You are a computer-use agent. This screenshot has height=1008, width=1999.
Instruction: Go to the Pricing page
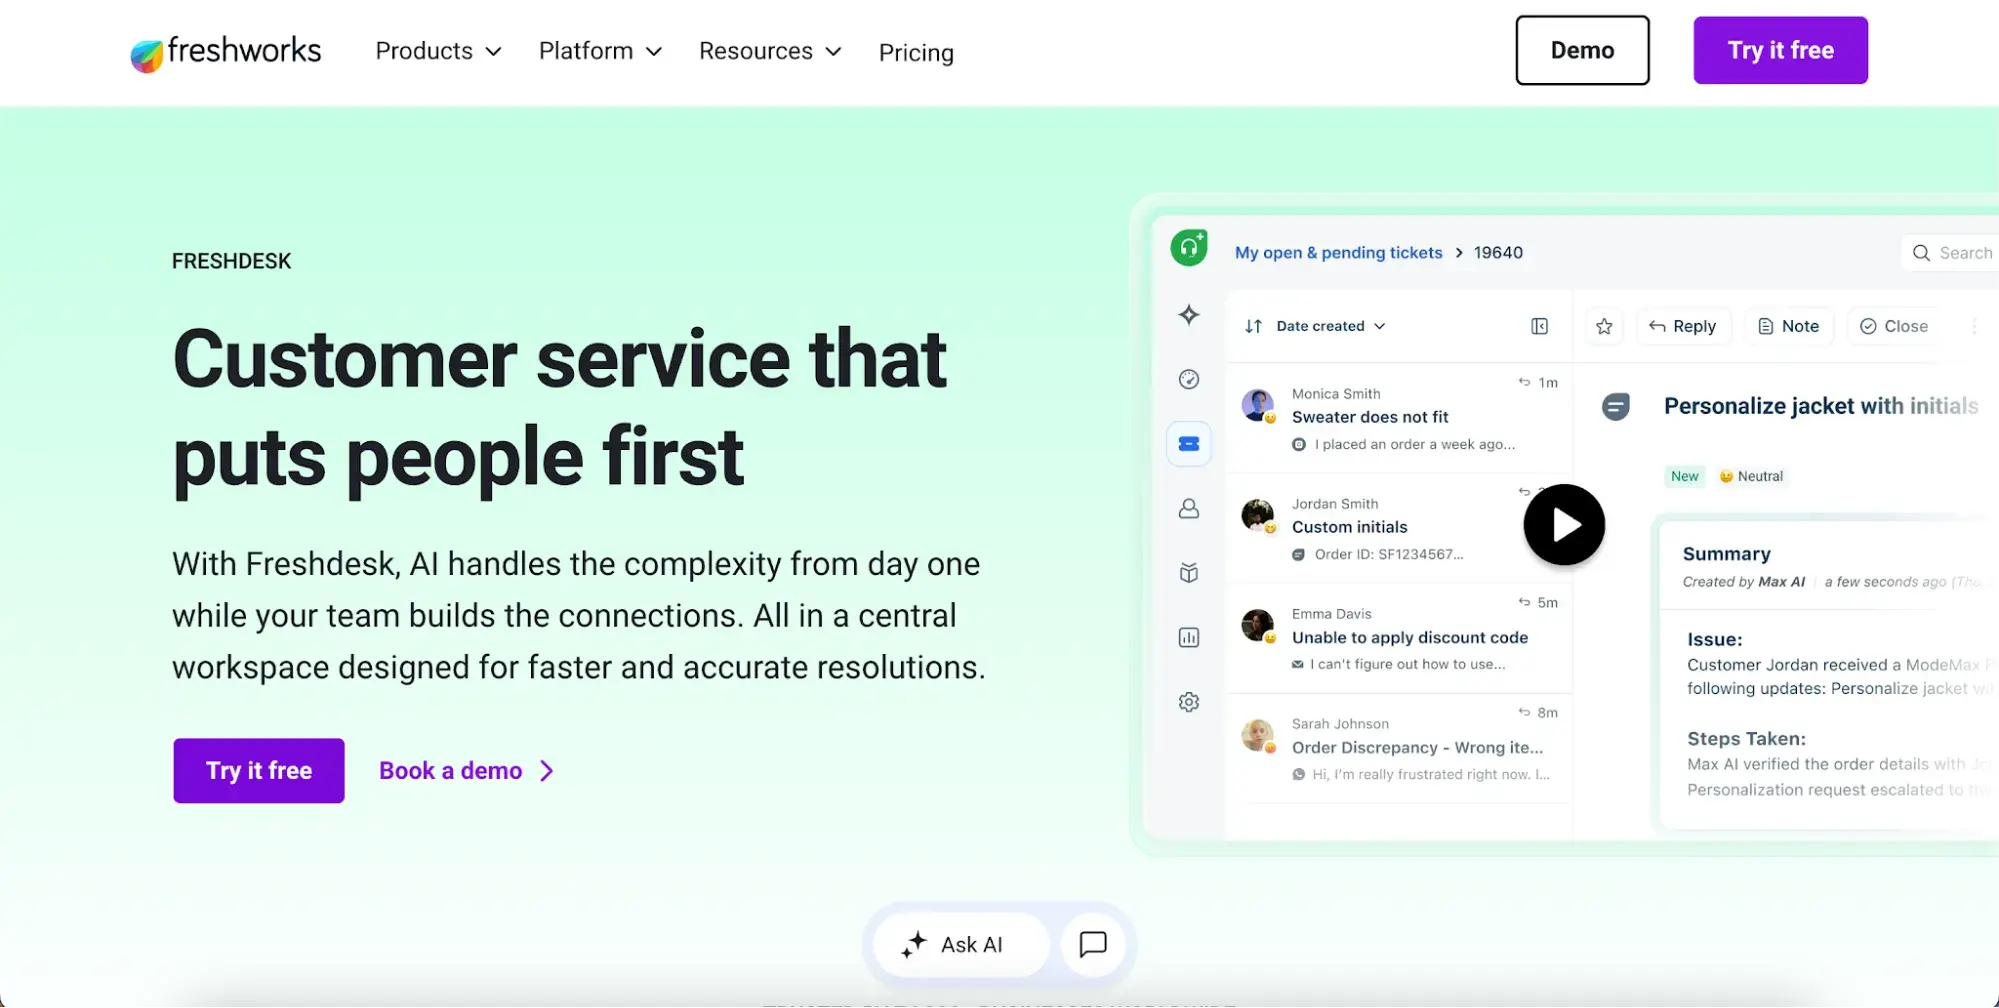[916, 52]
